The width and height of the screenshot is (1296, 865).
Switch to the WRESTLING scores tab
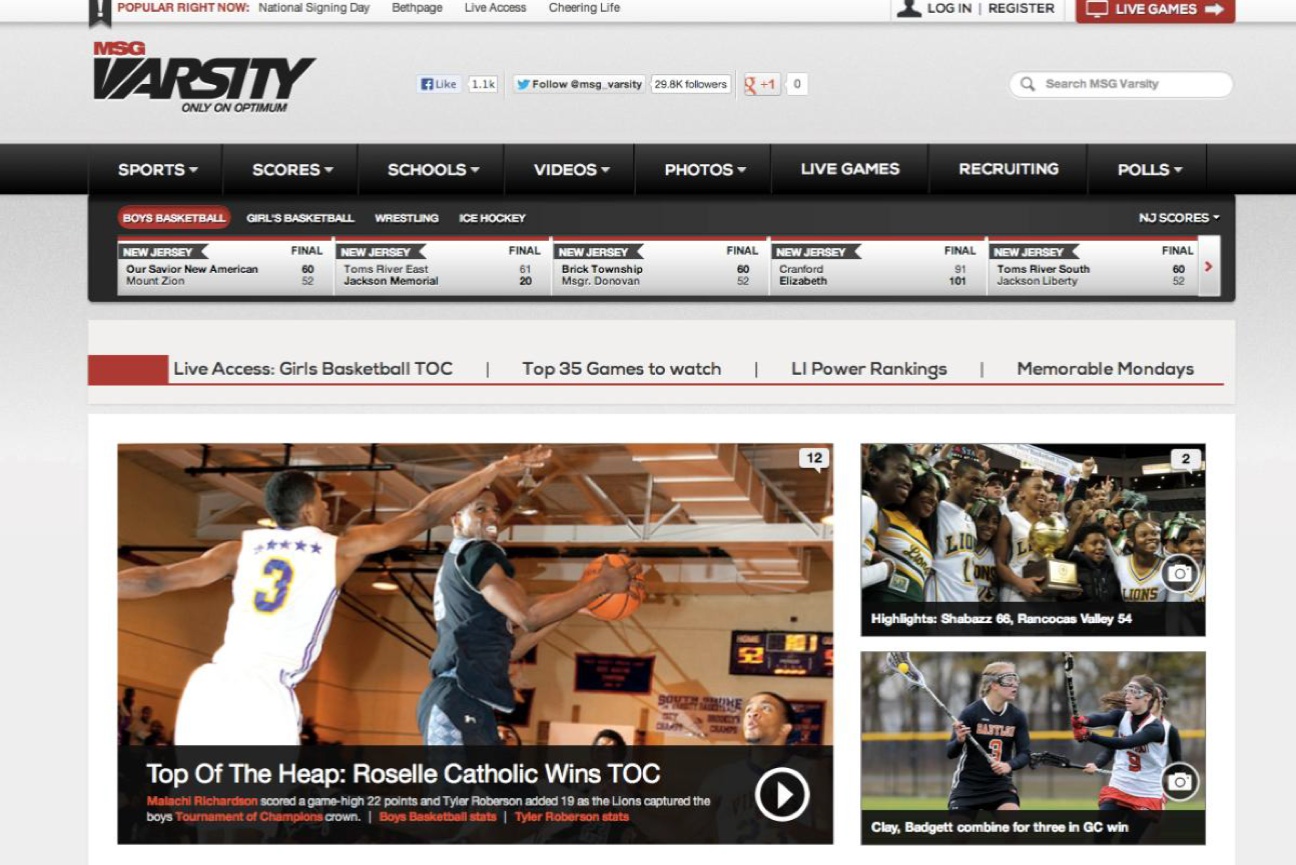pos(404,216)
